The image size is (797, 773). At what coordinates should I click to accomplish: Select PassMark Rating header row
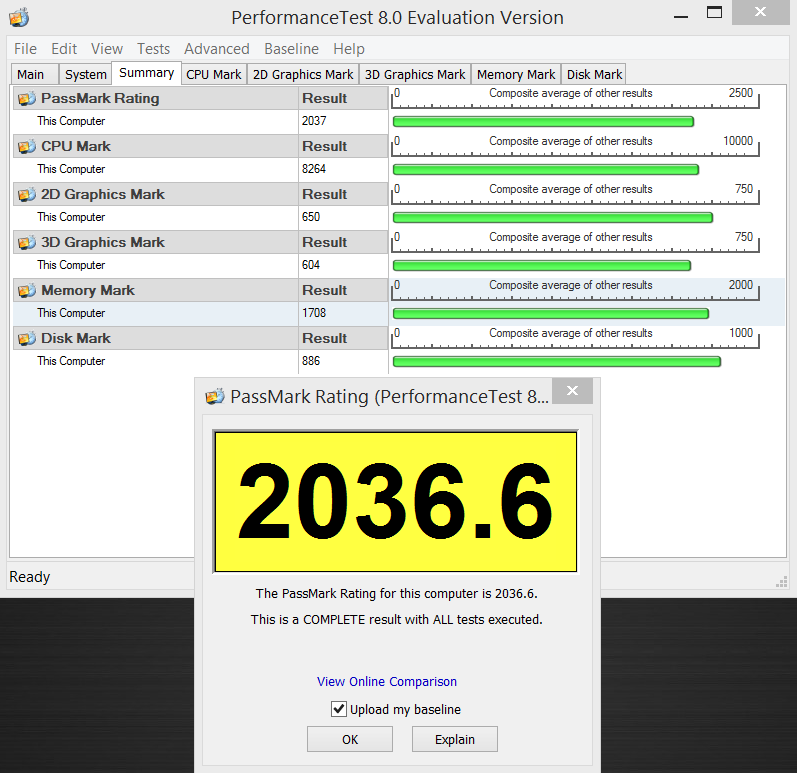point(201,98)
